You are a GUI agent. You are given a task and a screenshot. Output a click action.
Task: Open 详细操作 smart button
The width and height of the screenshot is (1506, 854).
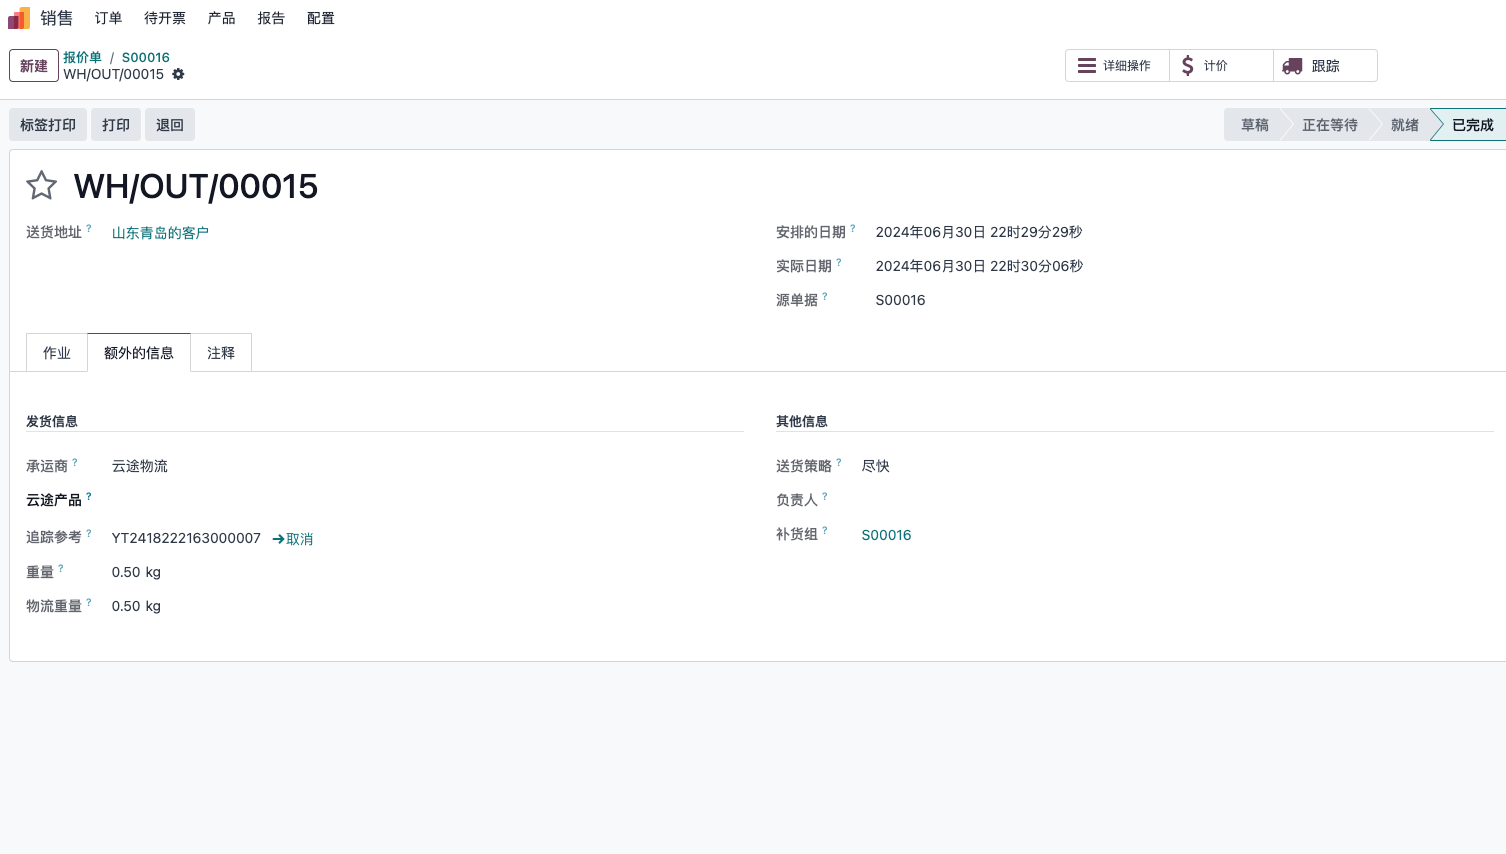(1117, 66)
